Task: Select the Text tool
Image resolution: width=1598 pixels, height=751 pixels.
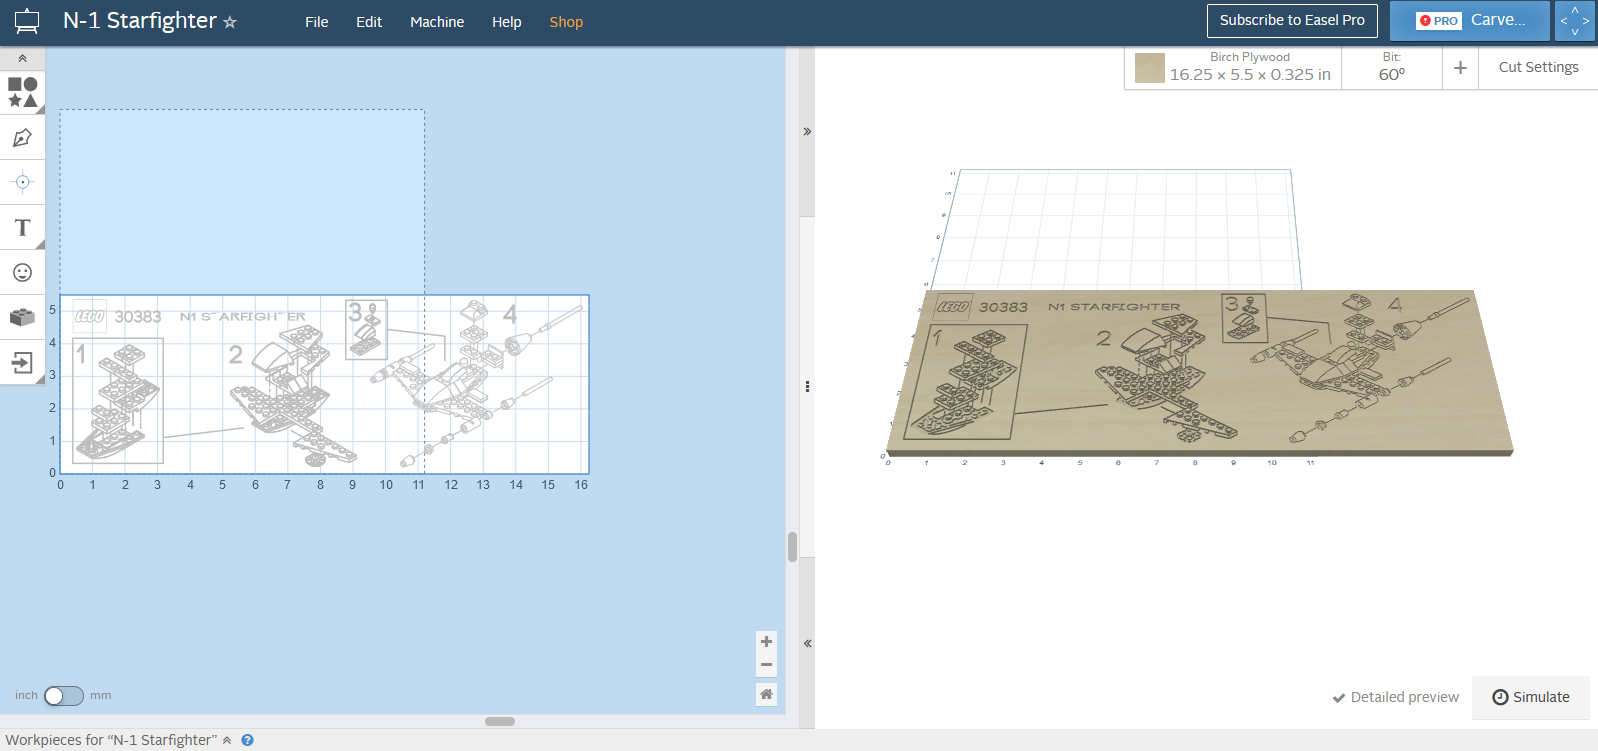Action: pos(22,227)
